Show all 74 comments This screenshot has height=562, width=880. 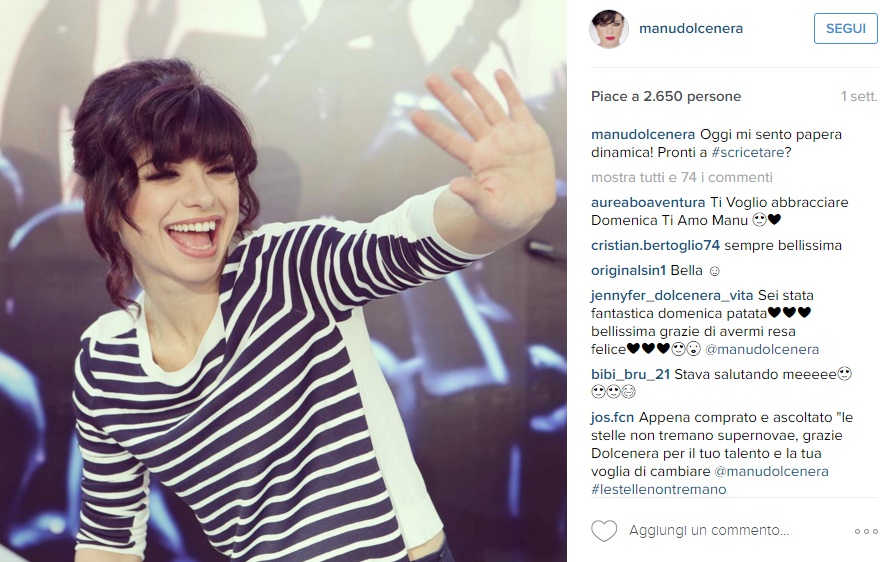point(682,177)
